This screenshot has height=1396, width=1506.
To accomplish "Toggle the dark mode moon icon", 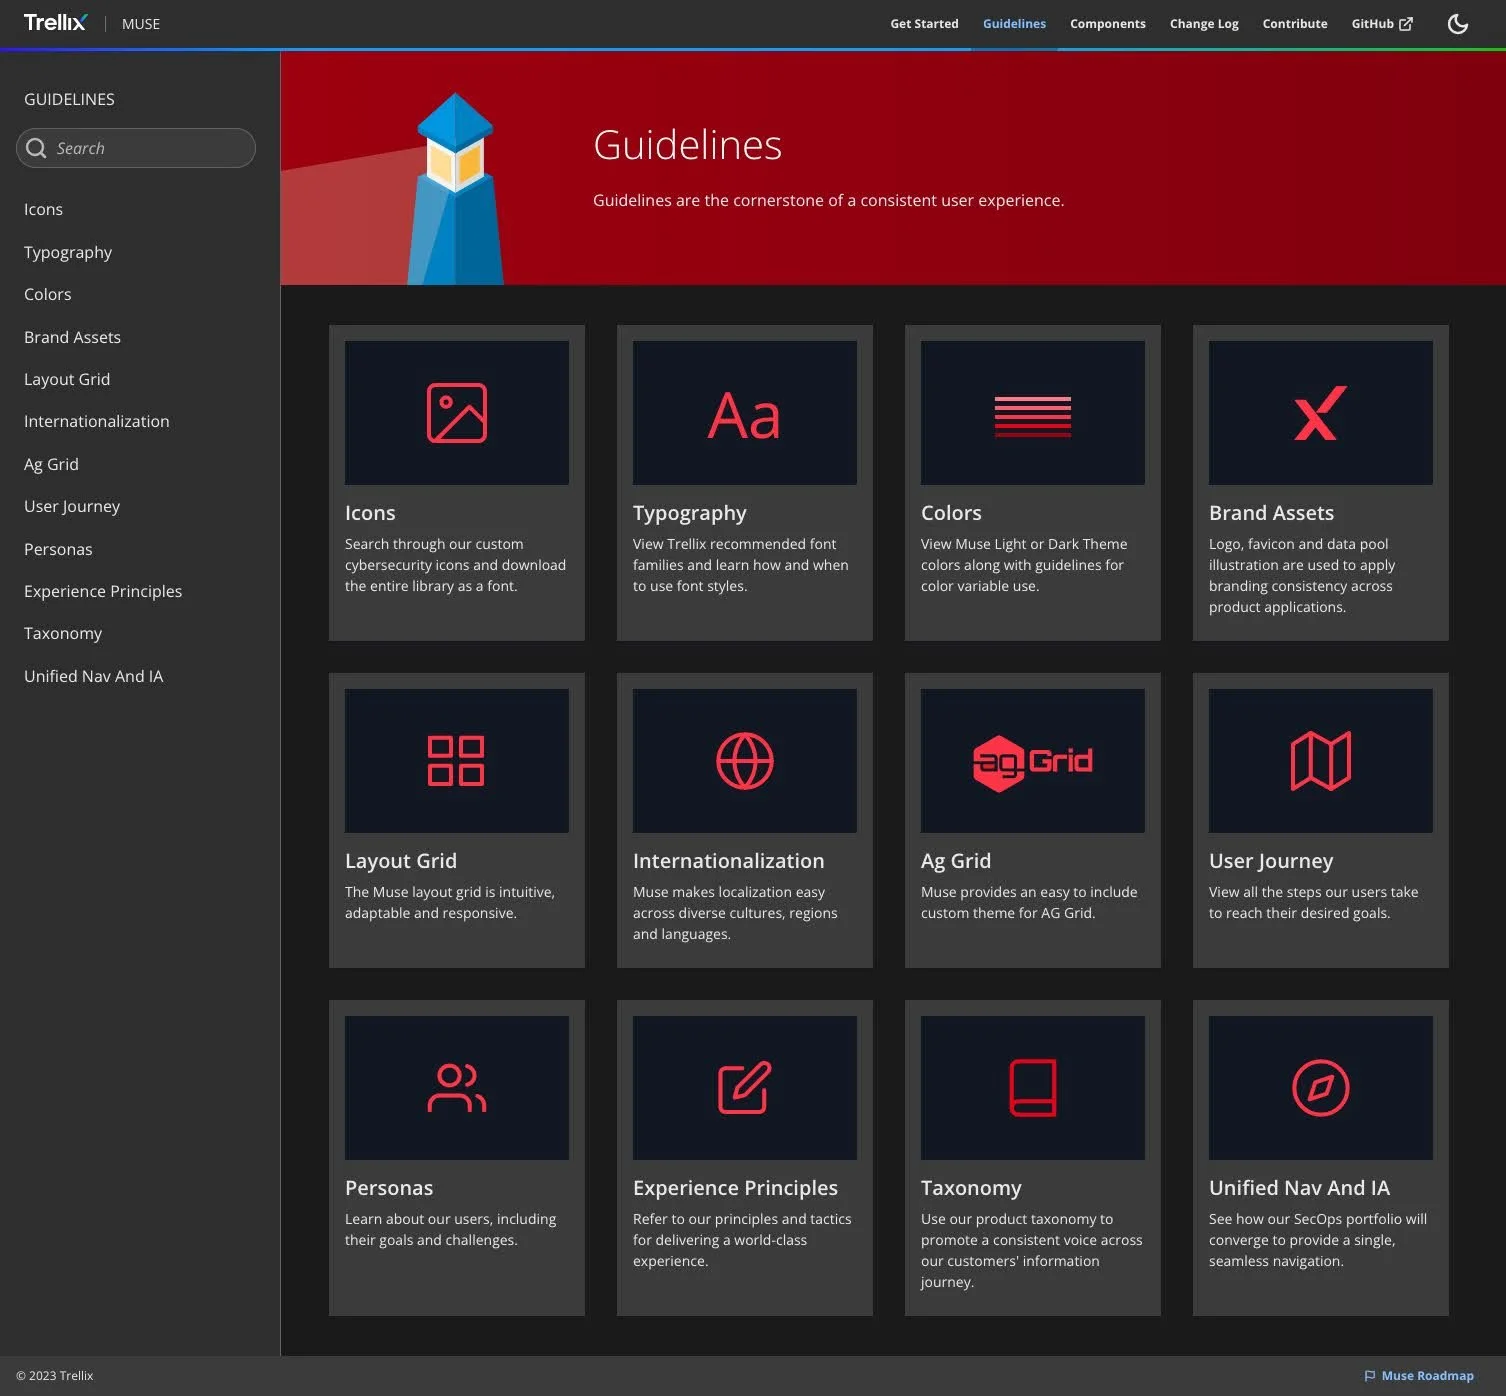I will (1458, 23).
